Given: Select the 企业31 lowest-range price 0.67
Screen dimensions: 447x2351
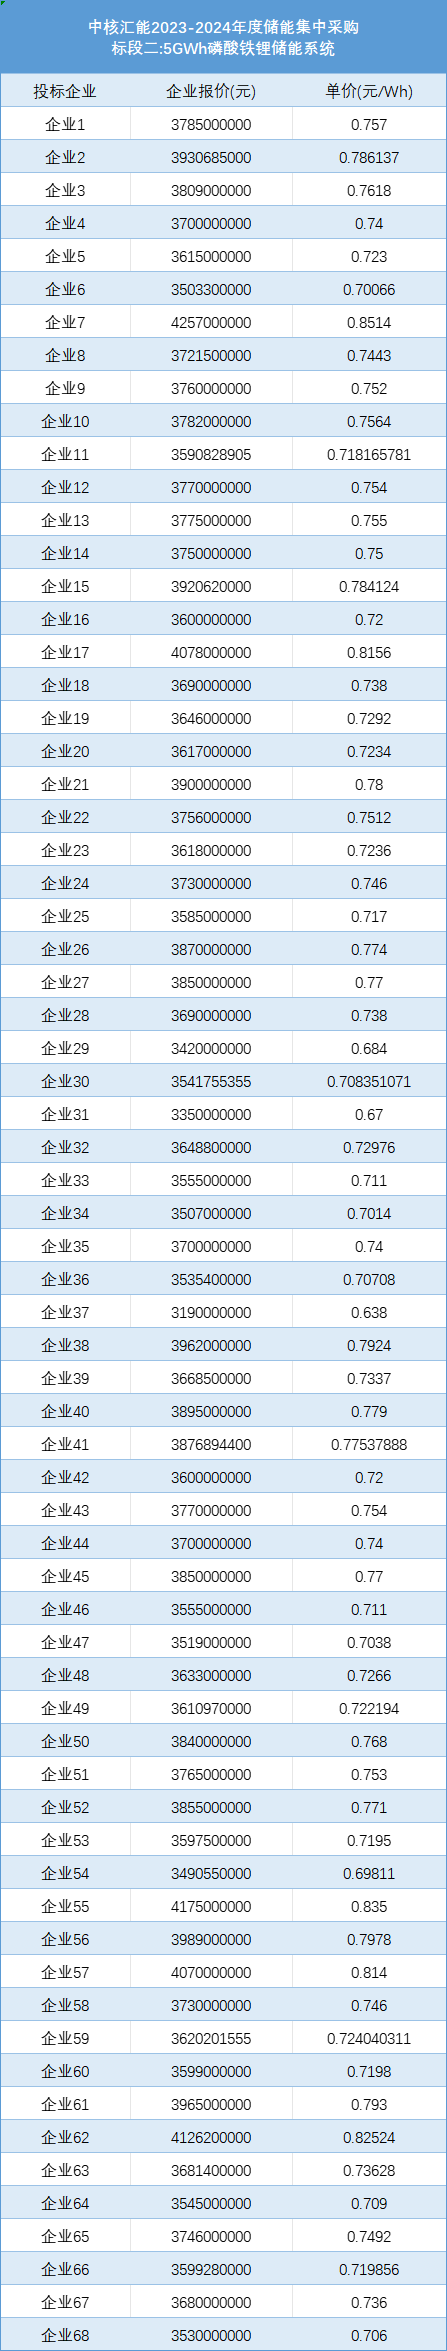Looking at the screenshot, I should click(x=369, y=1114).
